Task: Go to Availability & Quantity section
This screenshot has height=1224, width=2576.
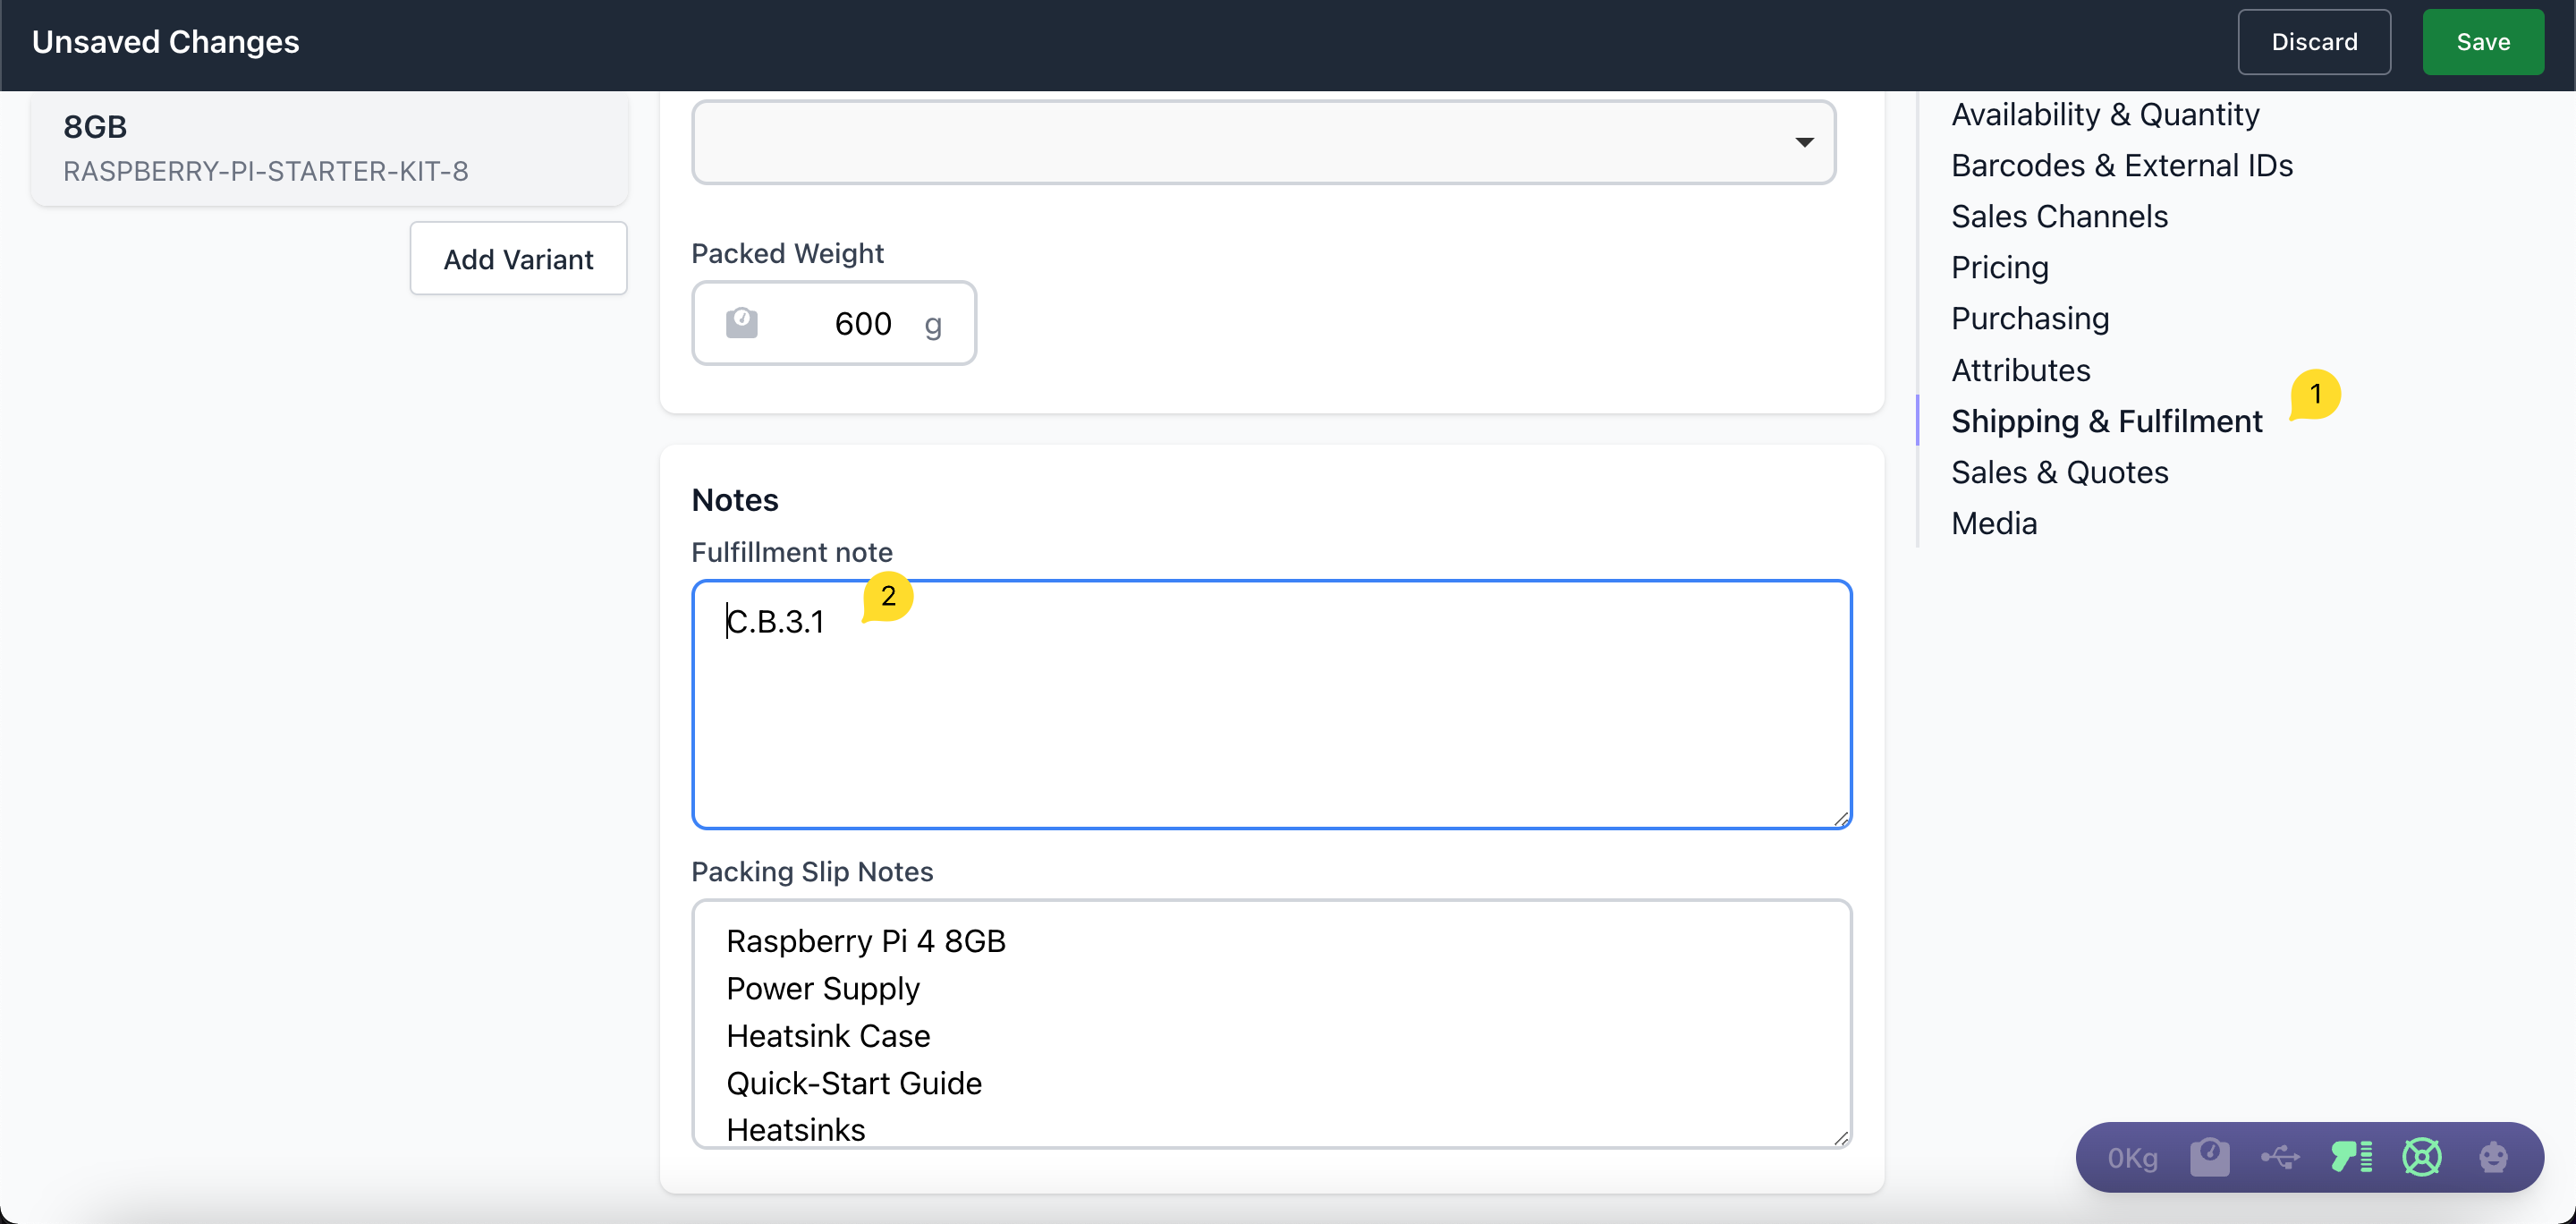Action: (x=2105, y=115)
